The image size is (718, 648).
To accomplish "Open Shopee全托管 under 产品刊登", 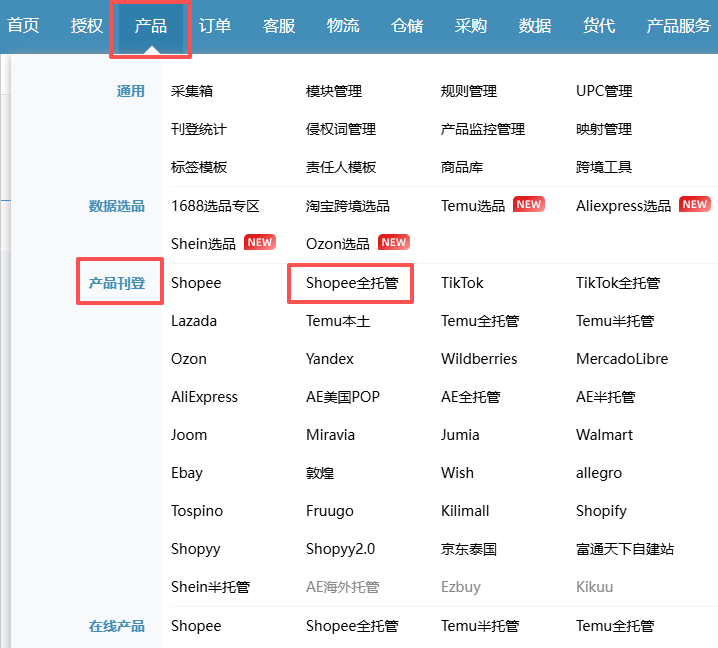I will coord(352,283).
